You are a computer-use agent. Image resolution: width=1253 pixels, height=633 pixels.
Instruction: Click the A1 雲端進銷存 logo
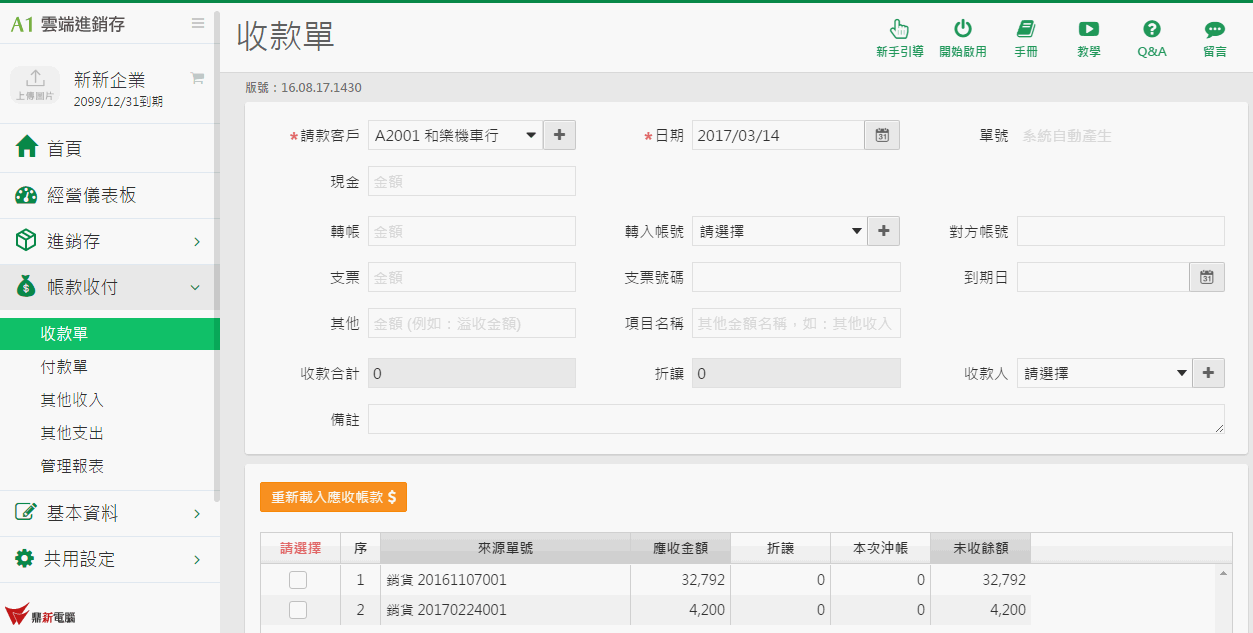(x=68, y=24)
